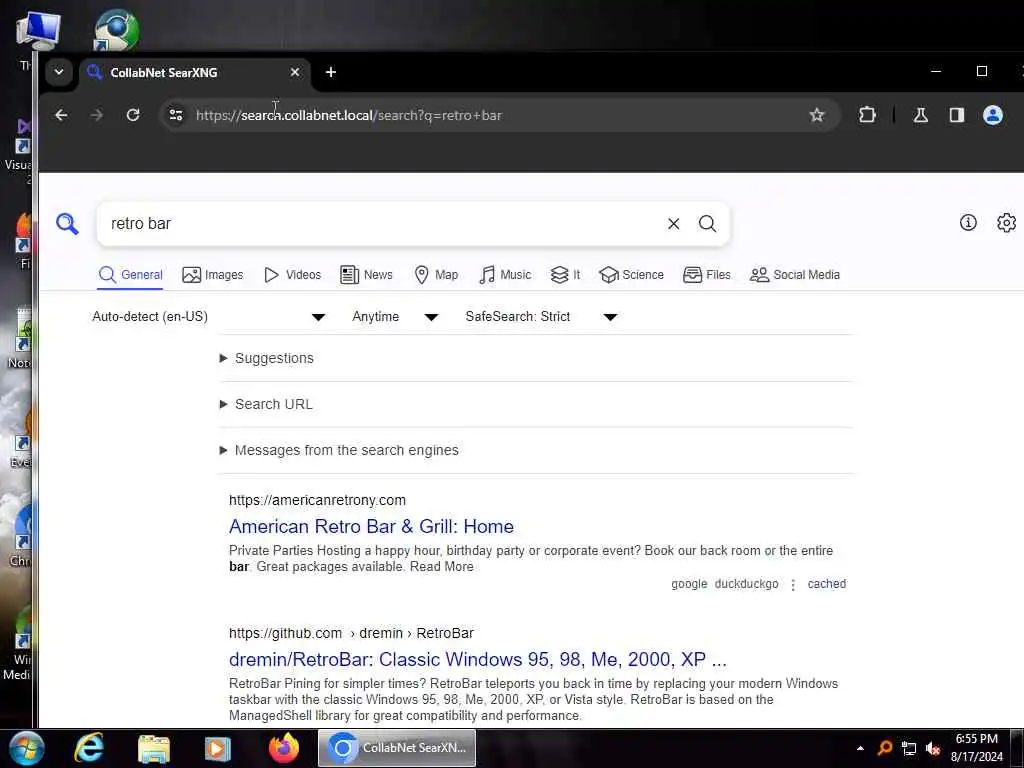Click the https://americanretrony.com URL
This screenshot has width=1024, height=768.
coord(317,500)
